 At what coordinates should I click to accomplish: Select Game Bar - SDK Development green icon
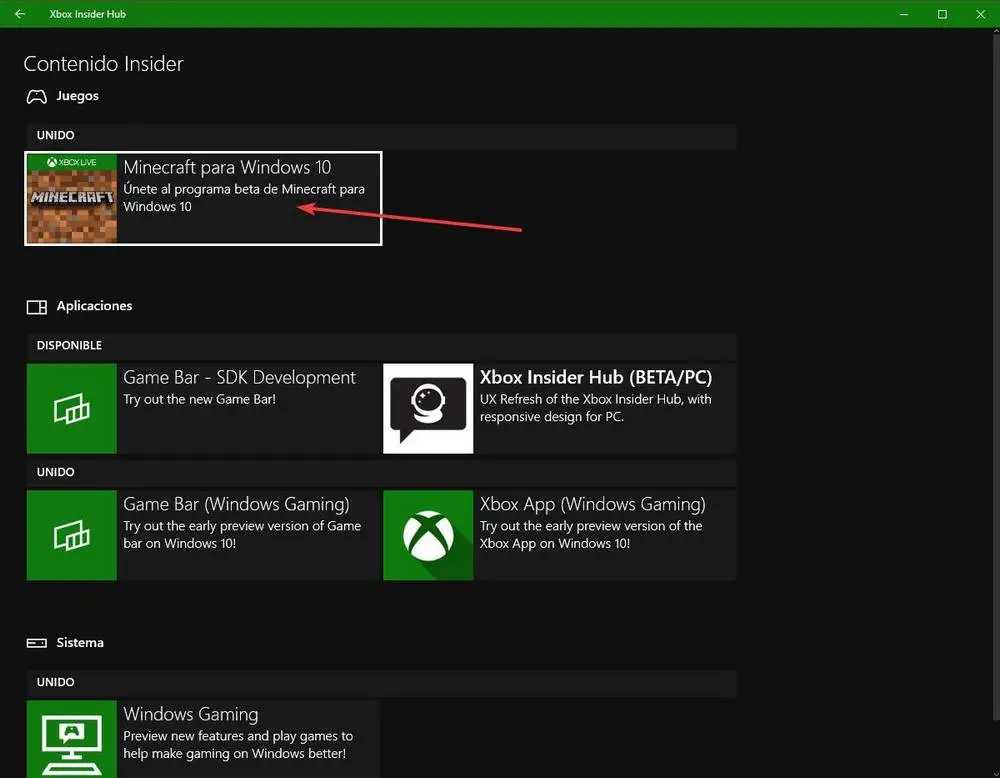point(71,408)
